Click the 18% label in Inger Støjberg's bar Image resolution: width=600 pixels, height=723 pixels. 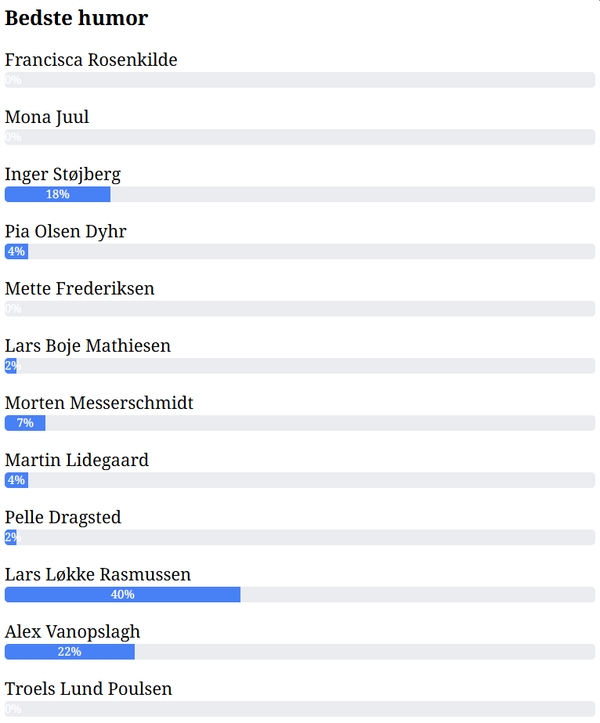57,194
